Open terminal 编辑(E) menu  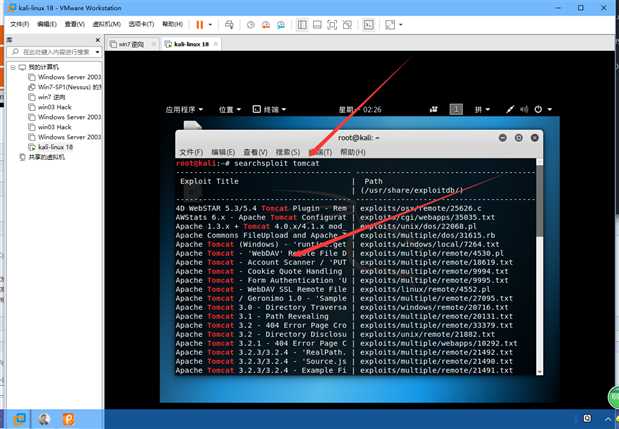point(223,152)
